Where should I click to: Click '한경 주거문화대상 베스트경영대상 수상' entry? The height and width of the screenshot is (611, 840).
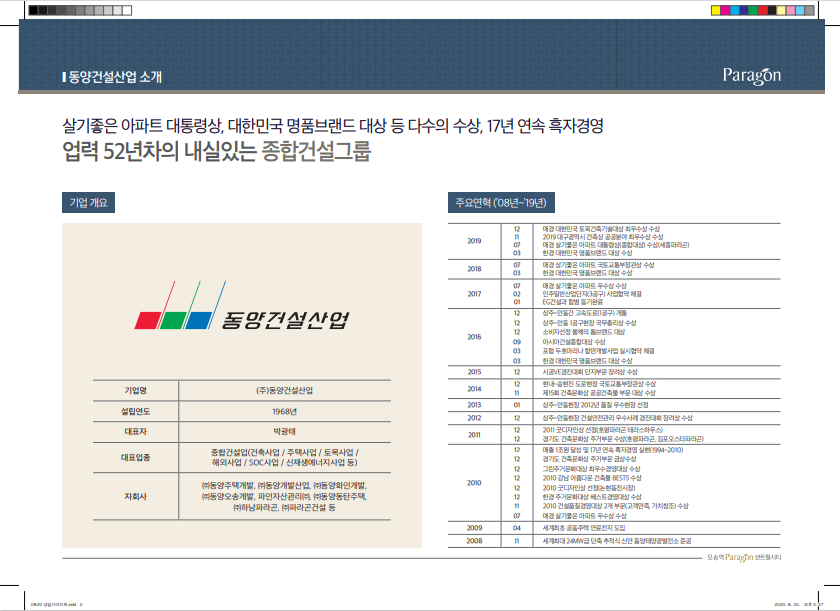(x=591, y=497)
